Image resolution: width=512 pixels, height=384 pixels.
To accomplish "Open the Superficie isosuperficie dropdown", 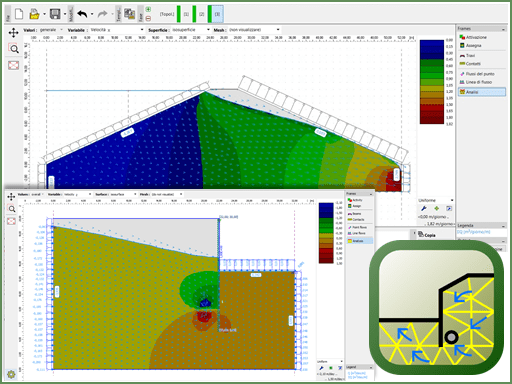I will point(191,30).
